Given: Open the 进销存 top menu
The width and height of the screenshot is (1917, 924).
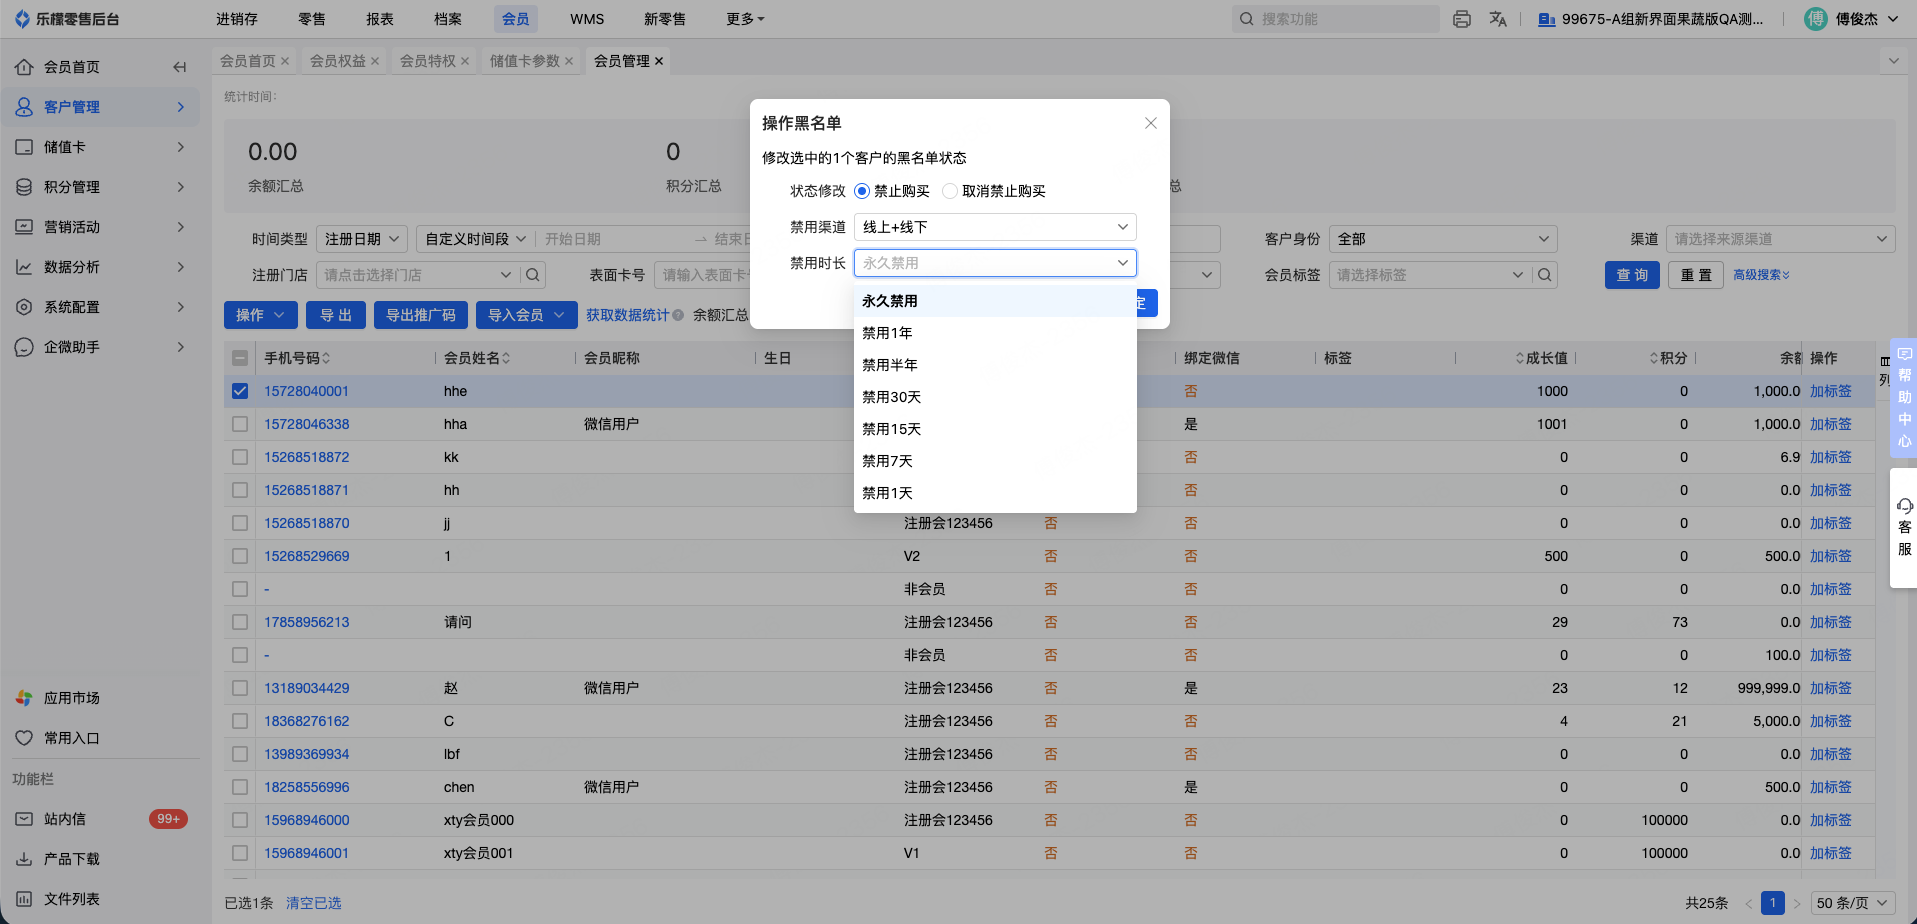Looking at the screenshot, I should point(237,19).
